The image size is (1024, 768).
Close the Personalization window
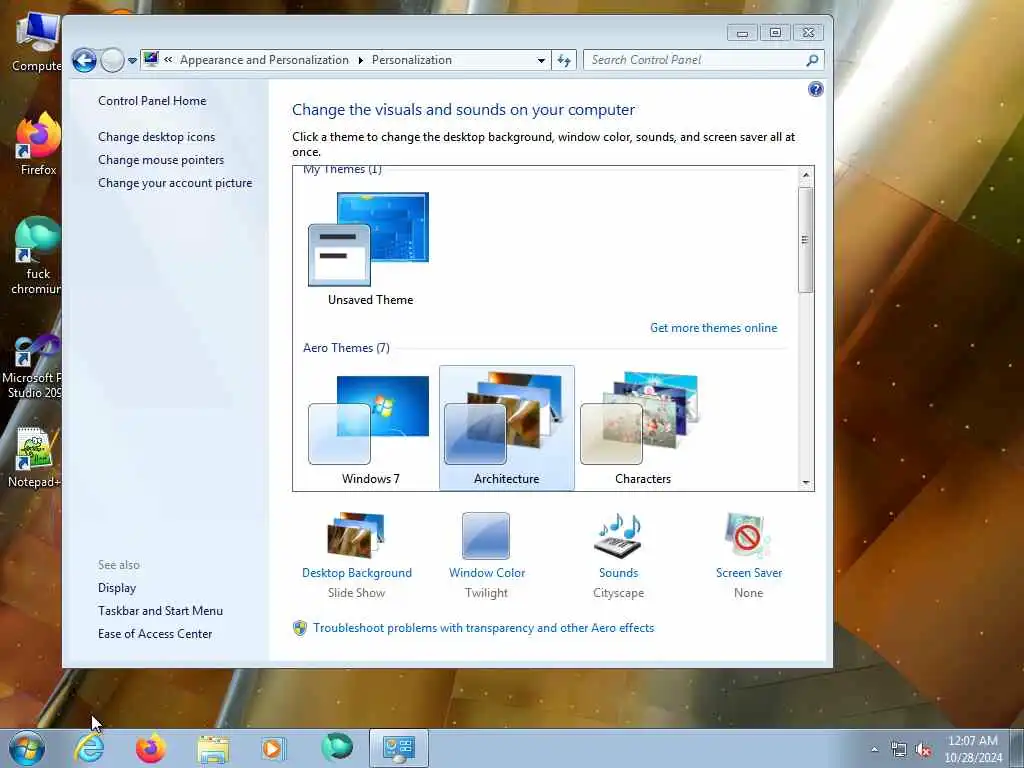click(x=808, y=33)
